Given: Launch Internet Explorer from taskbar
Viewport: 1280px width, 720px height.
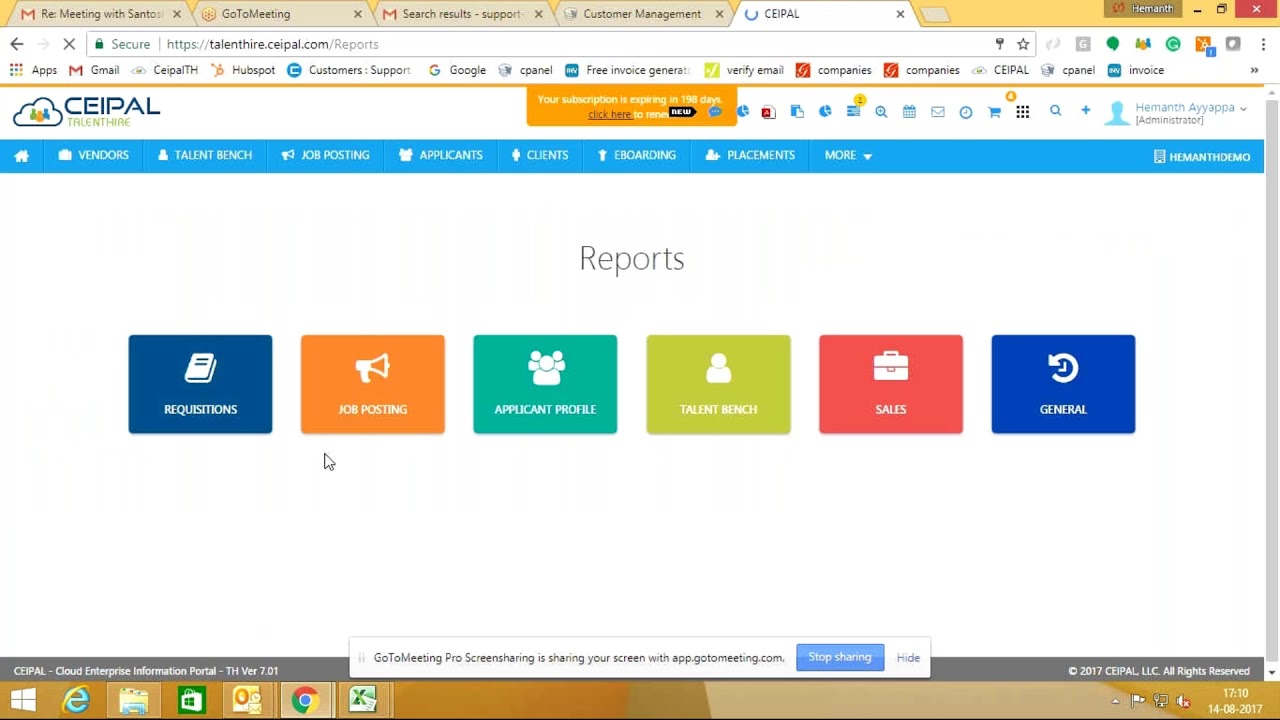Looking at the screenshot, I should coord(76,701).
